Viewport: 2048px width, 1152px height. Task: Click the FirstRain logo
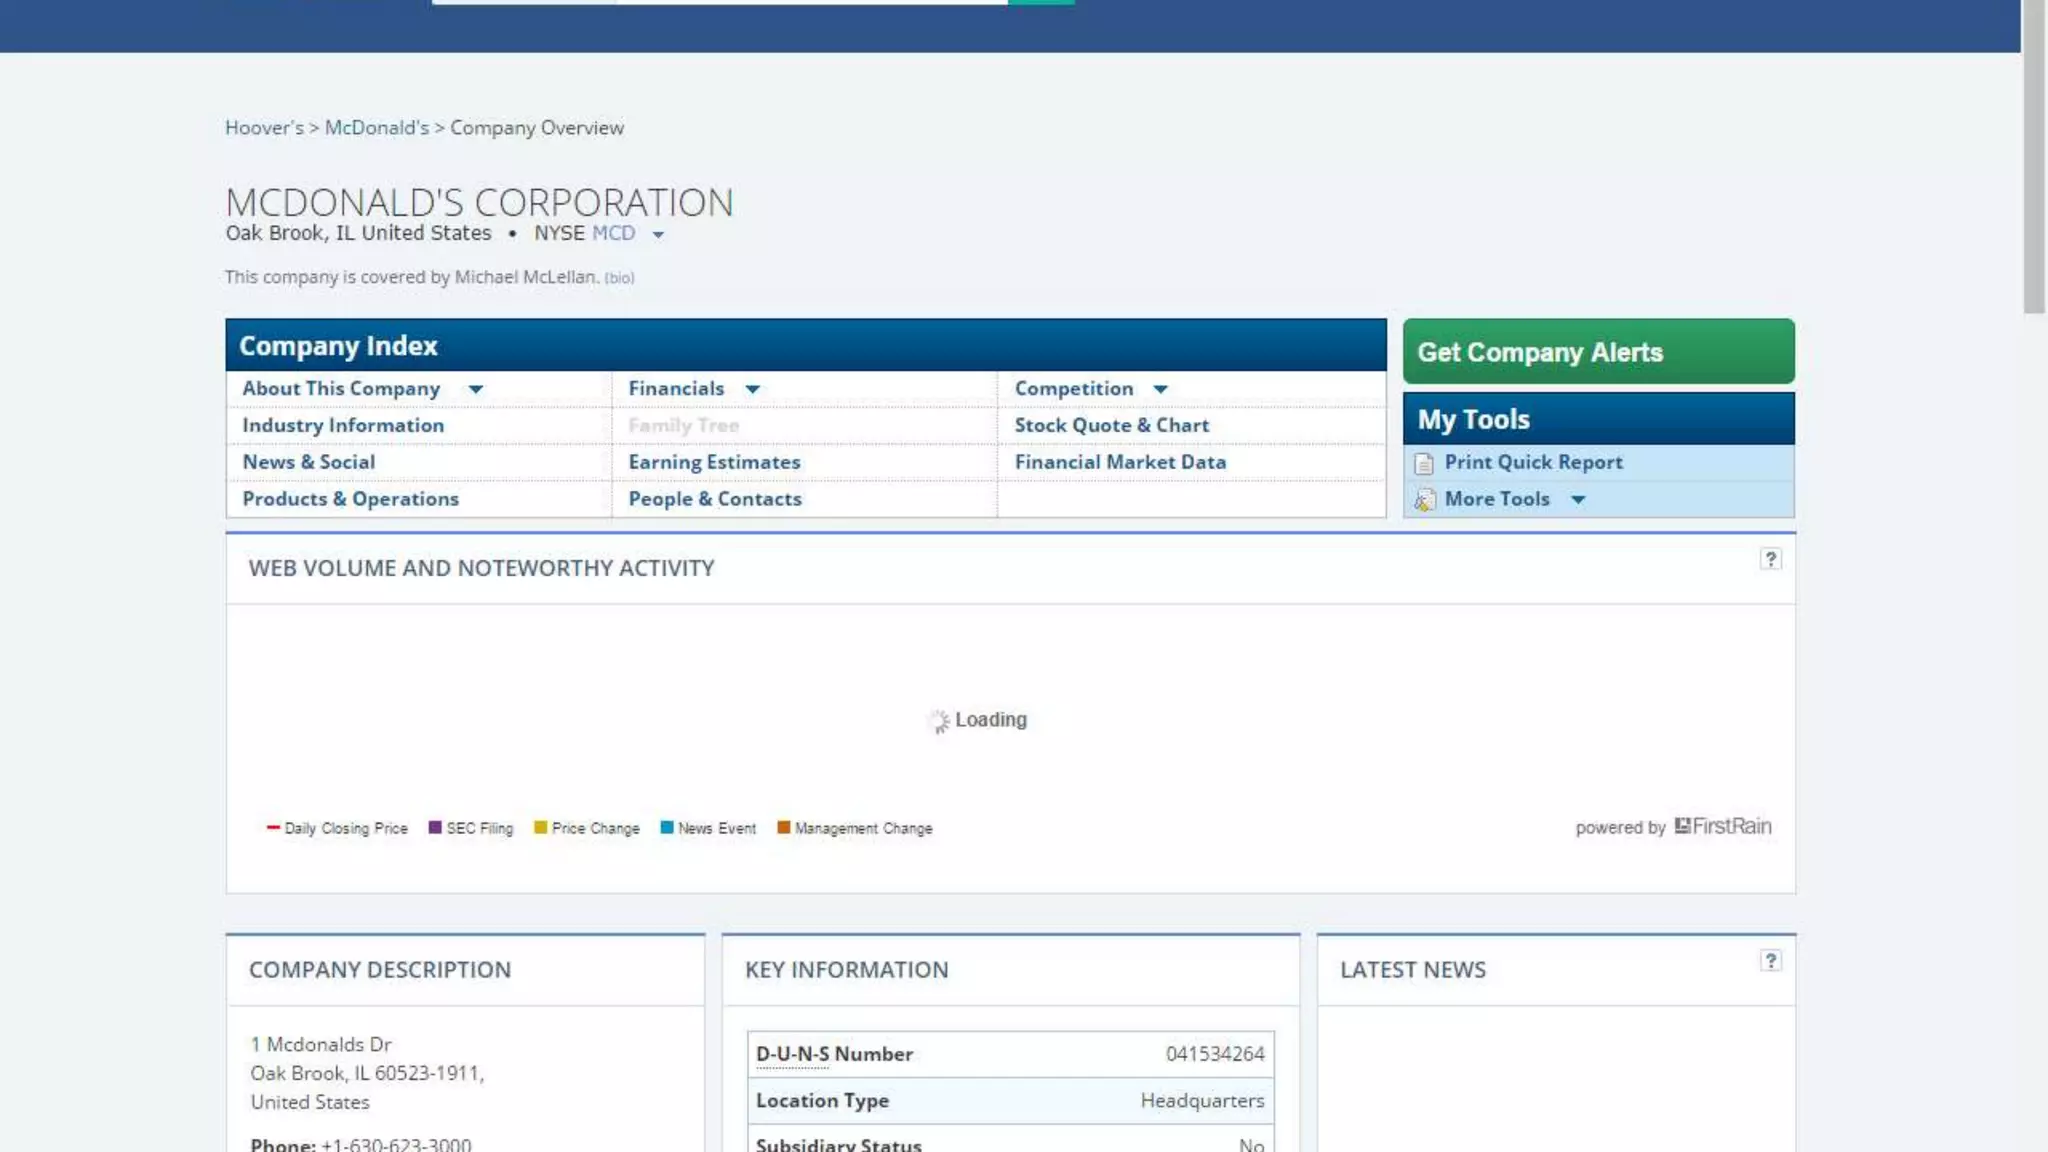pos(1722,826)
